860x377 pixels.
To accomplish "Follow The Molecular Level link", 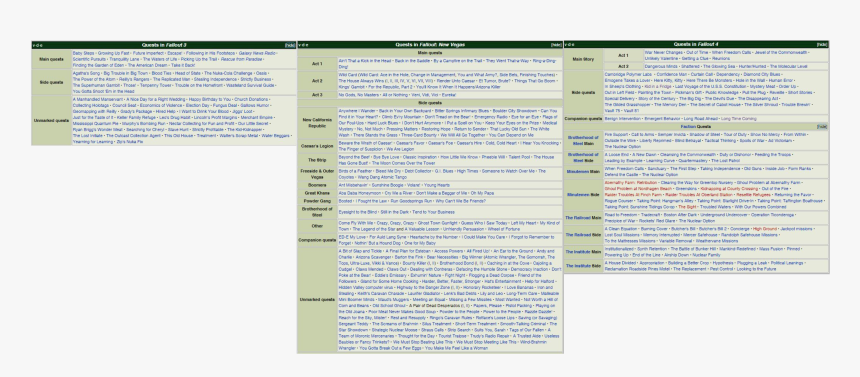I will pos(788,66).
